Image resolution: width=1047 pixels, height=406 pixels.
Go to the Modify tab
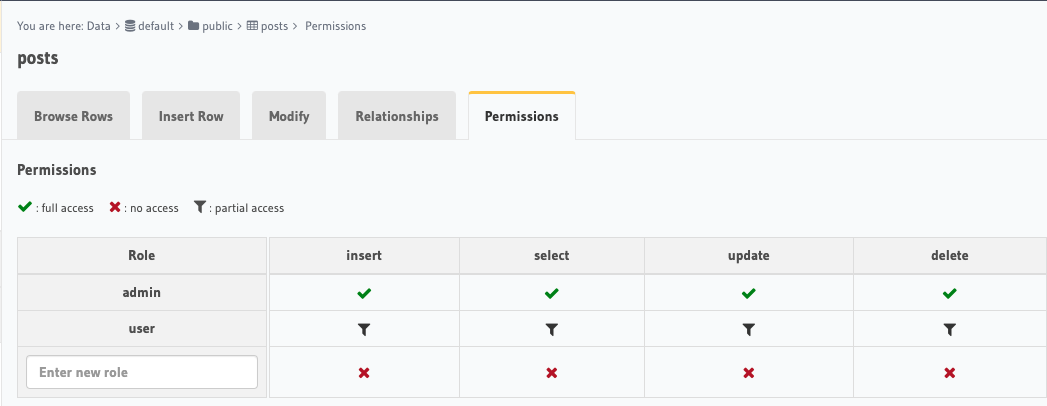pyautogui.click(x=289, y=116)
